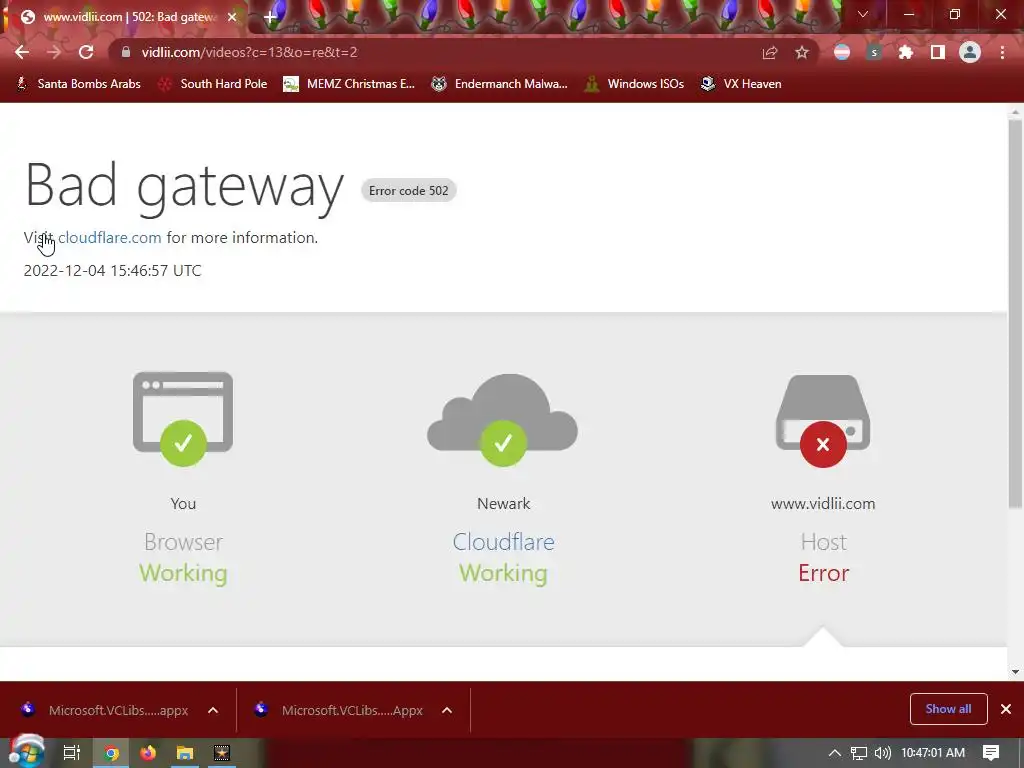The image size is (1024, 768).
Task: Open the striped flag extension icon
Action: click(842, 52)
